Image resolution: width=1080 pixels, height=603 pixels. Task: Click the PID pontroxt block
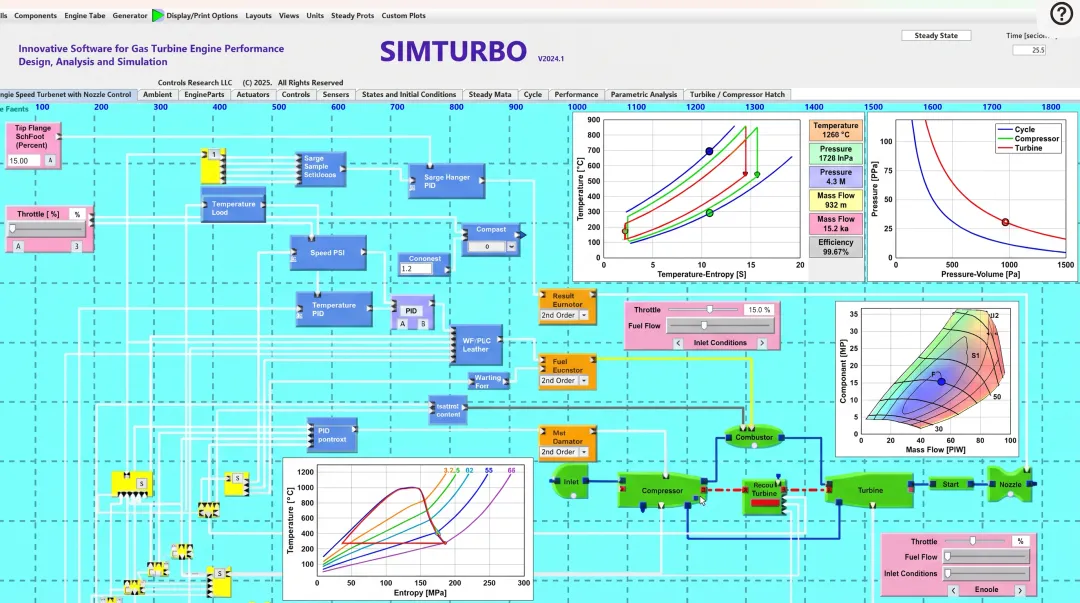(x=332, y=435)
